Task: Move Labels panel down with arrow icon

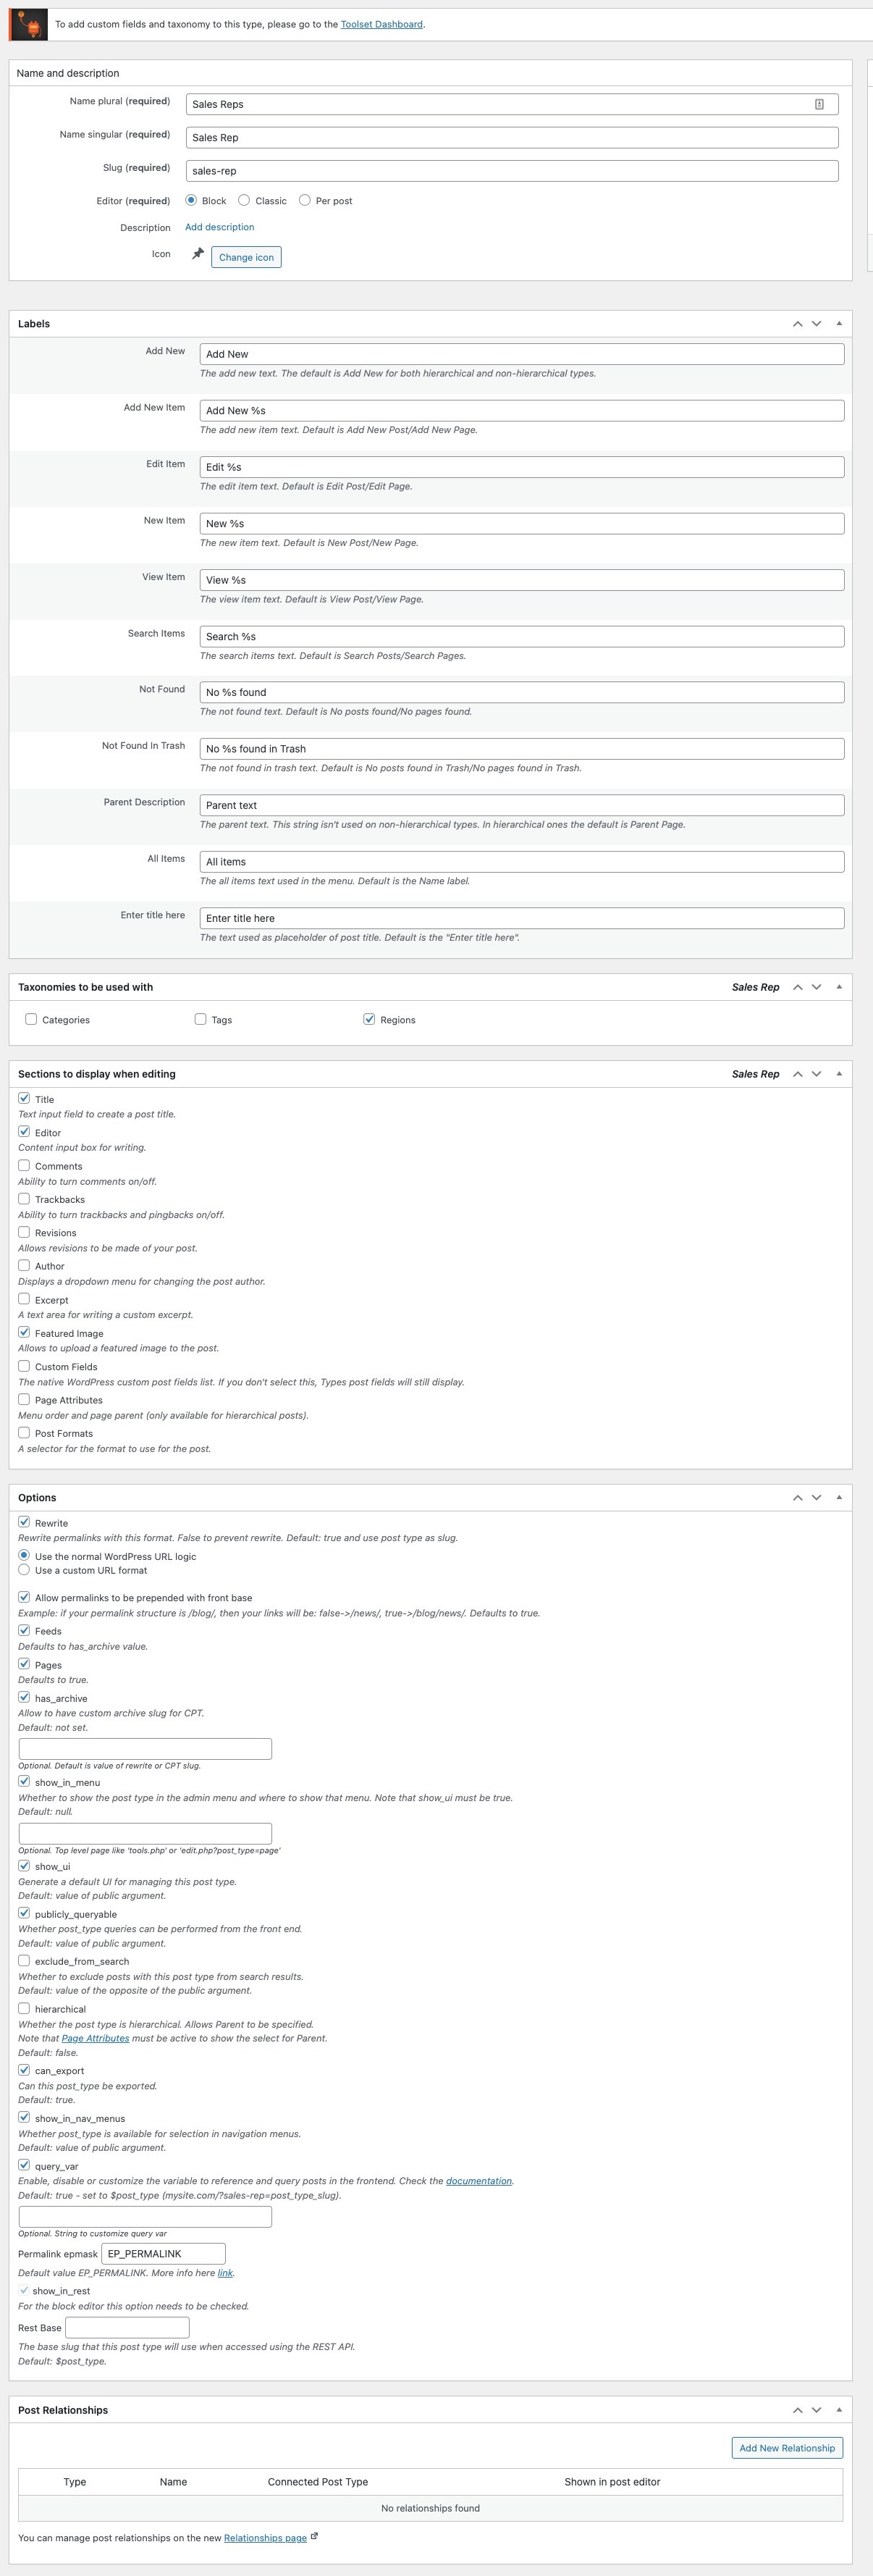Action: [x=816, y=324]
